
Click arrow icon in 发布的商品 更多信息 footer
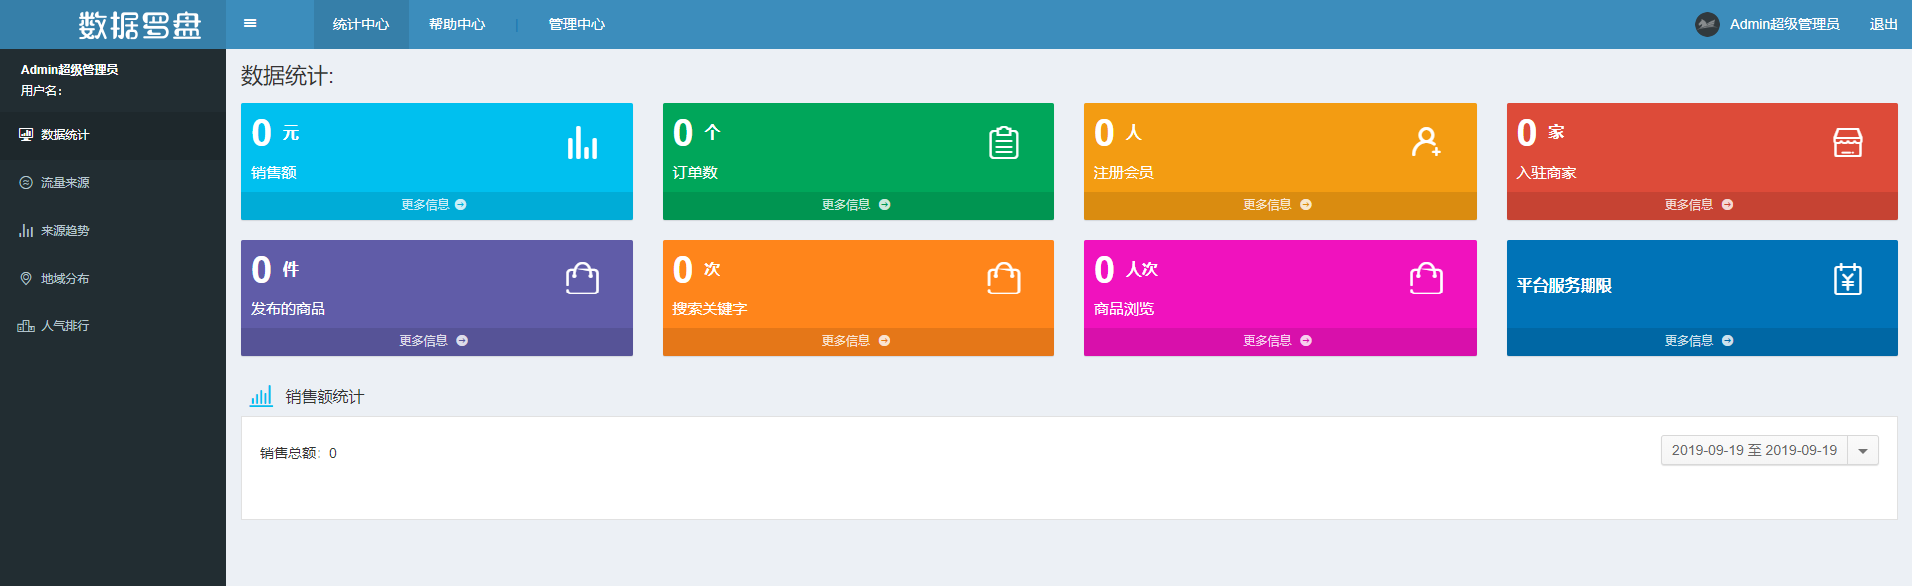462,341
